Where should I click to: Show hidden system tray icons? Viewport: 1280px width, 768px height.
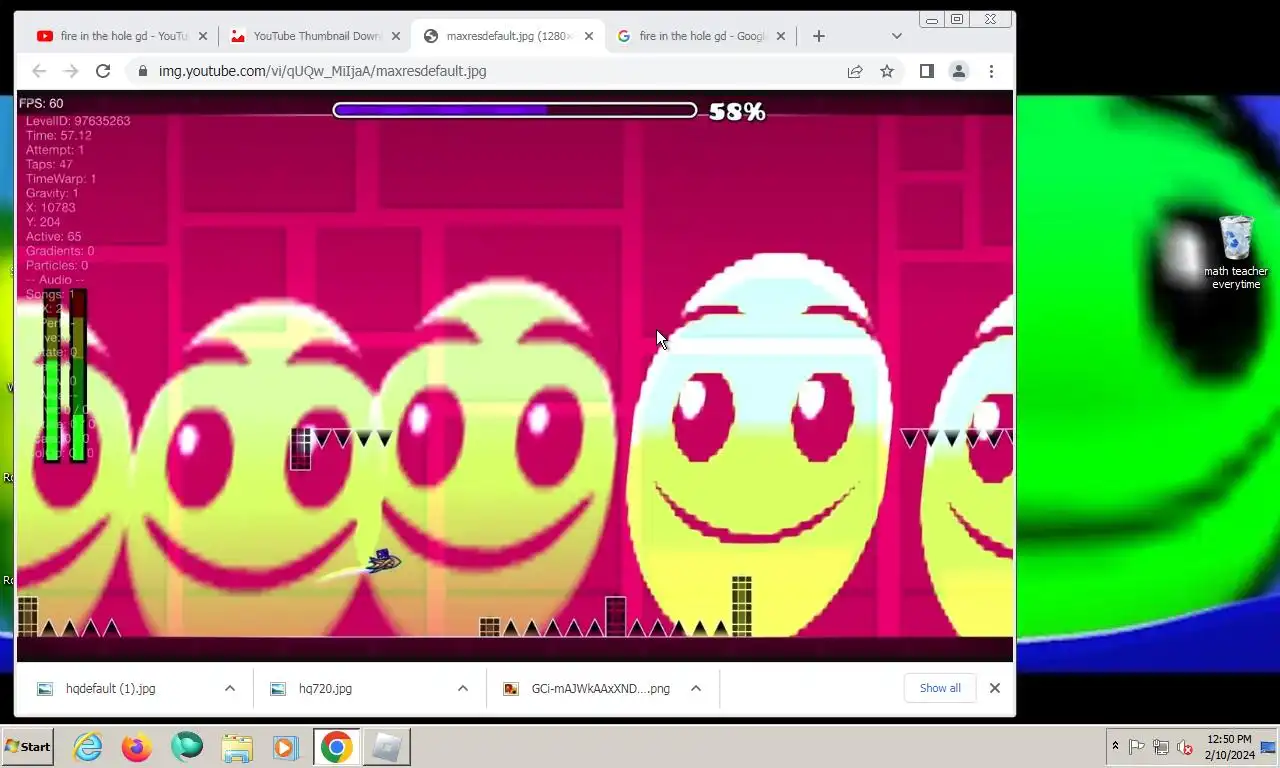click(x=1115, y=747)
